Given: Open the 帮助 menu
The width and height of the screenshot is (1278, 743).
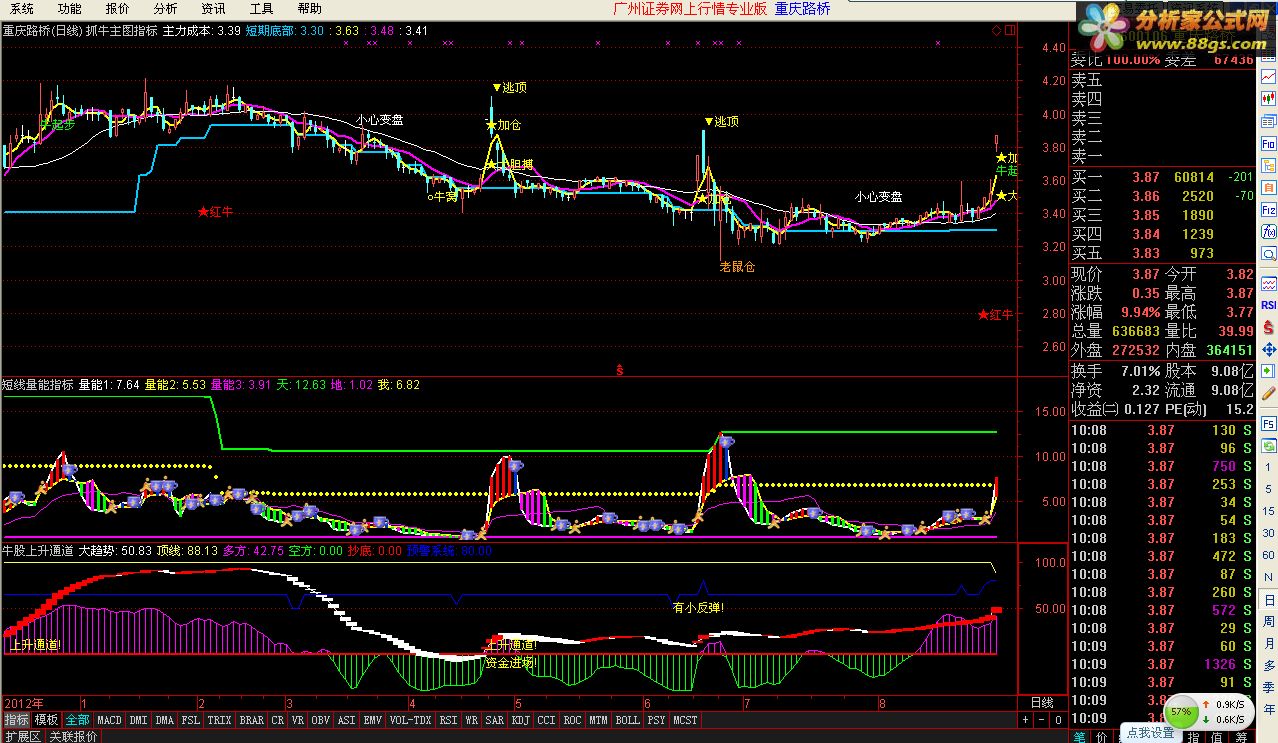Looking at the screenshot, I should [x=309, y=8].
